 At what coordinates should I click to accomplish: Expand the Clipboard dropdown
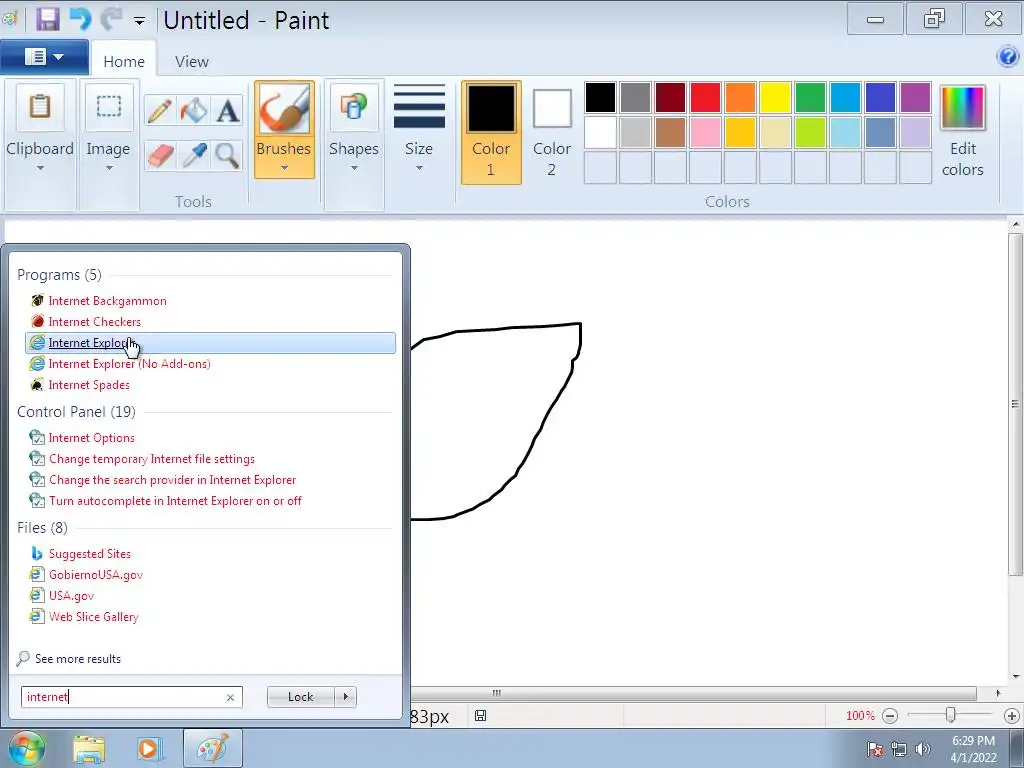[x=40, y=168]
